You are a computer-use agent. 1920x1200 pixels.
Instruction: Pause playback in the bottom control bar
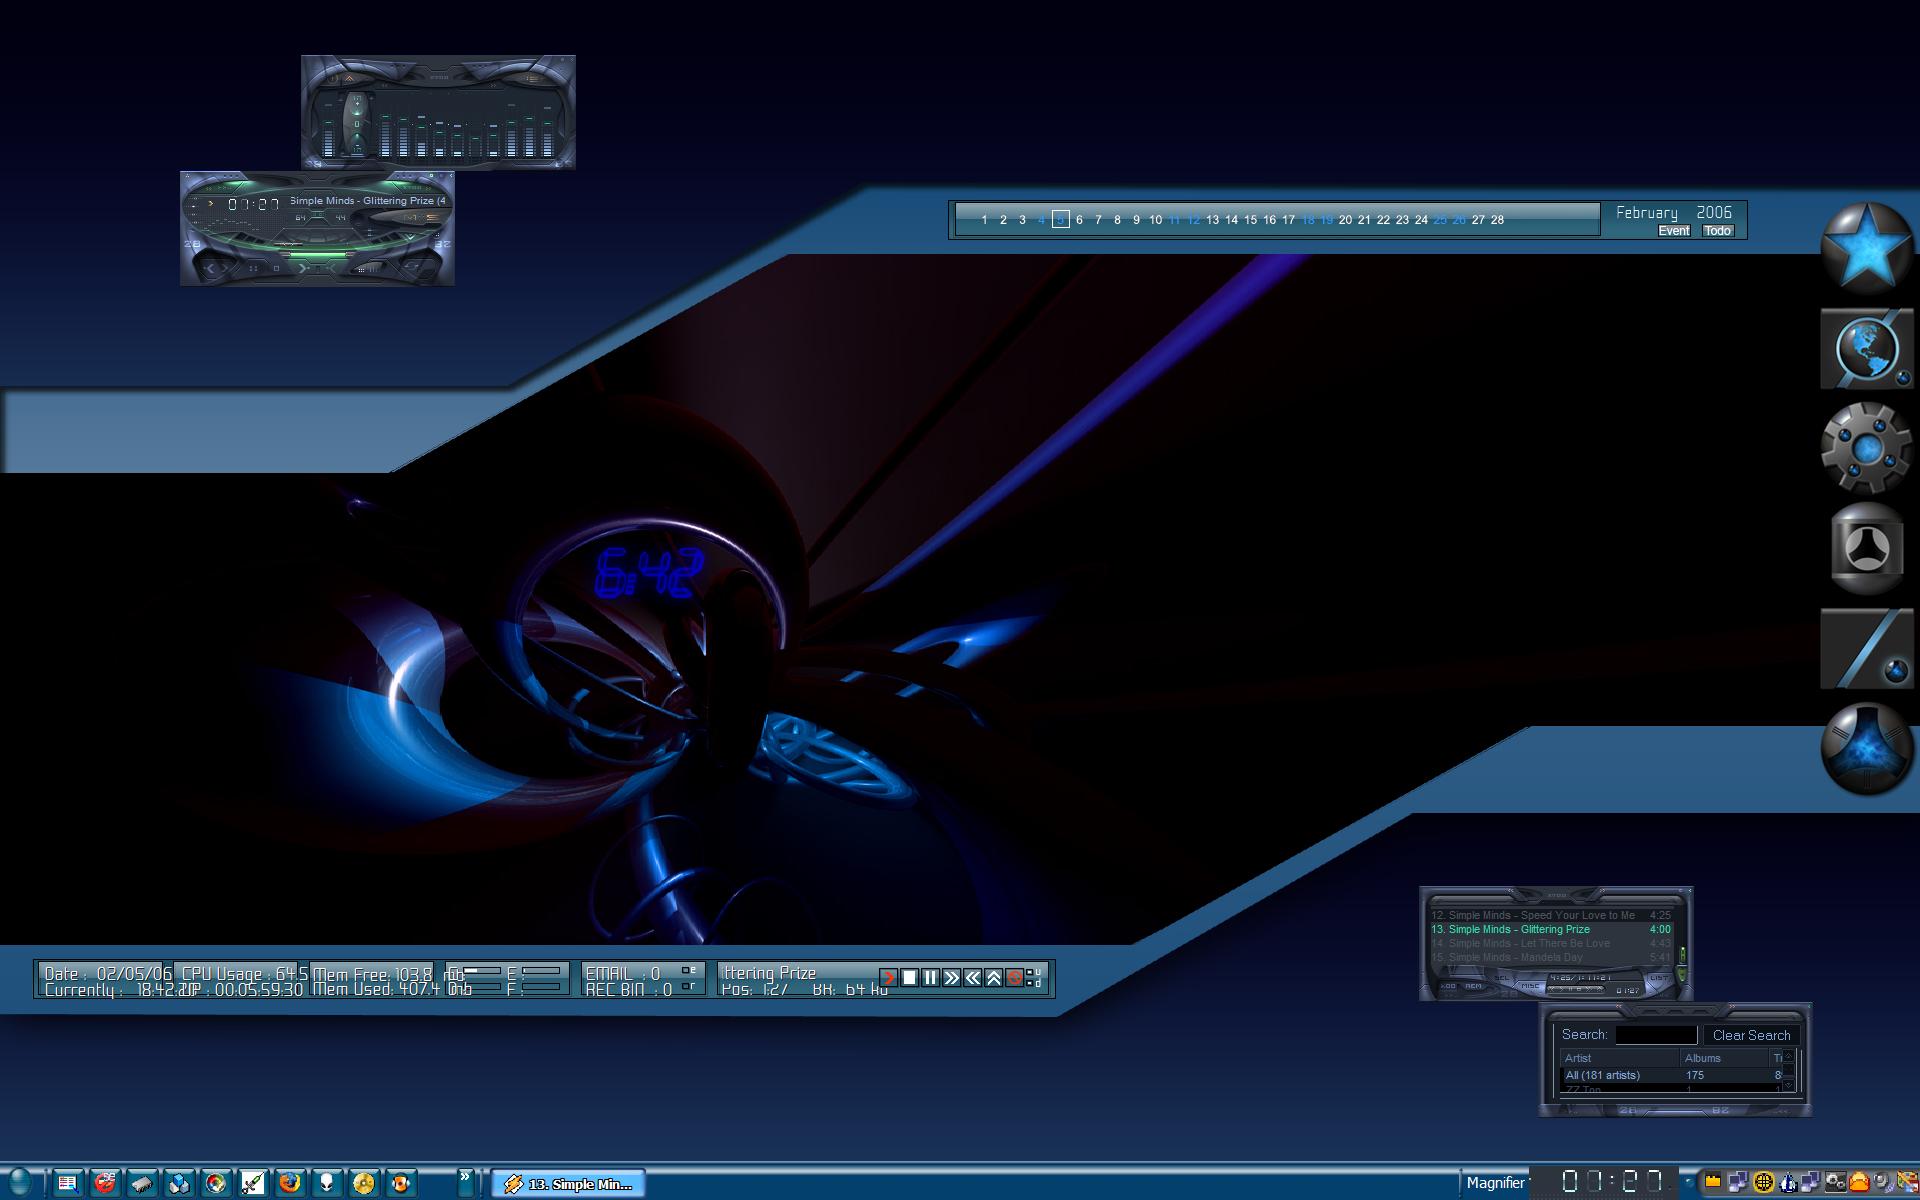tap(930, 977)
